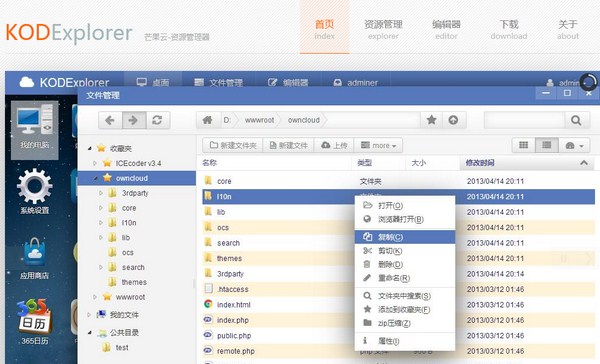Select Delete in the context menu
This screenshot has width=600, height=364.
(405, 264)
